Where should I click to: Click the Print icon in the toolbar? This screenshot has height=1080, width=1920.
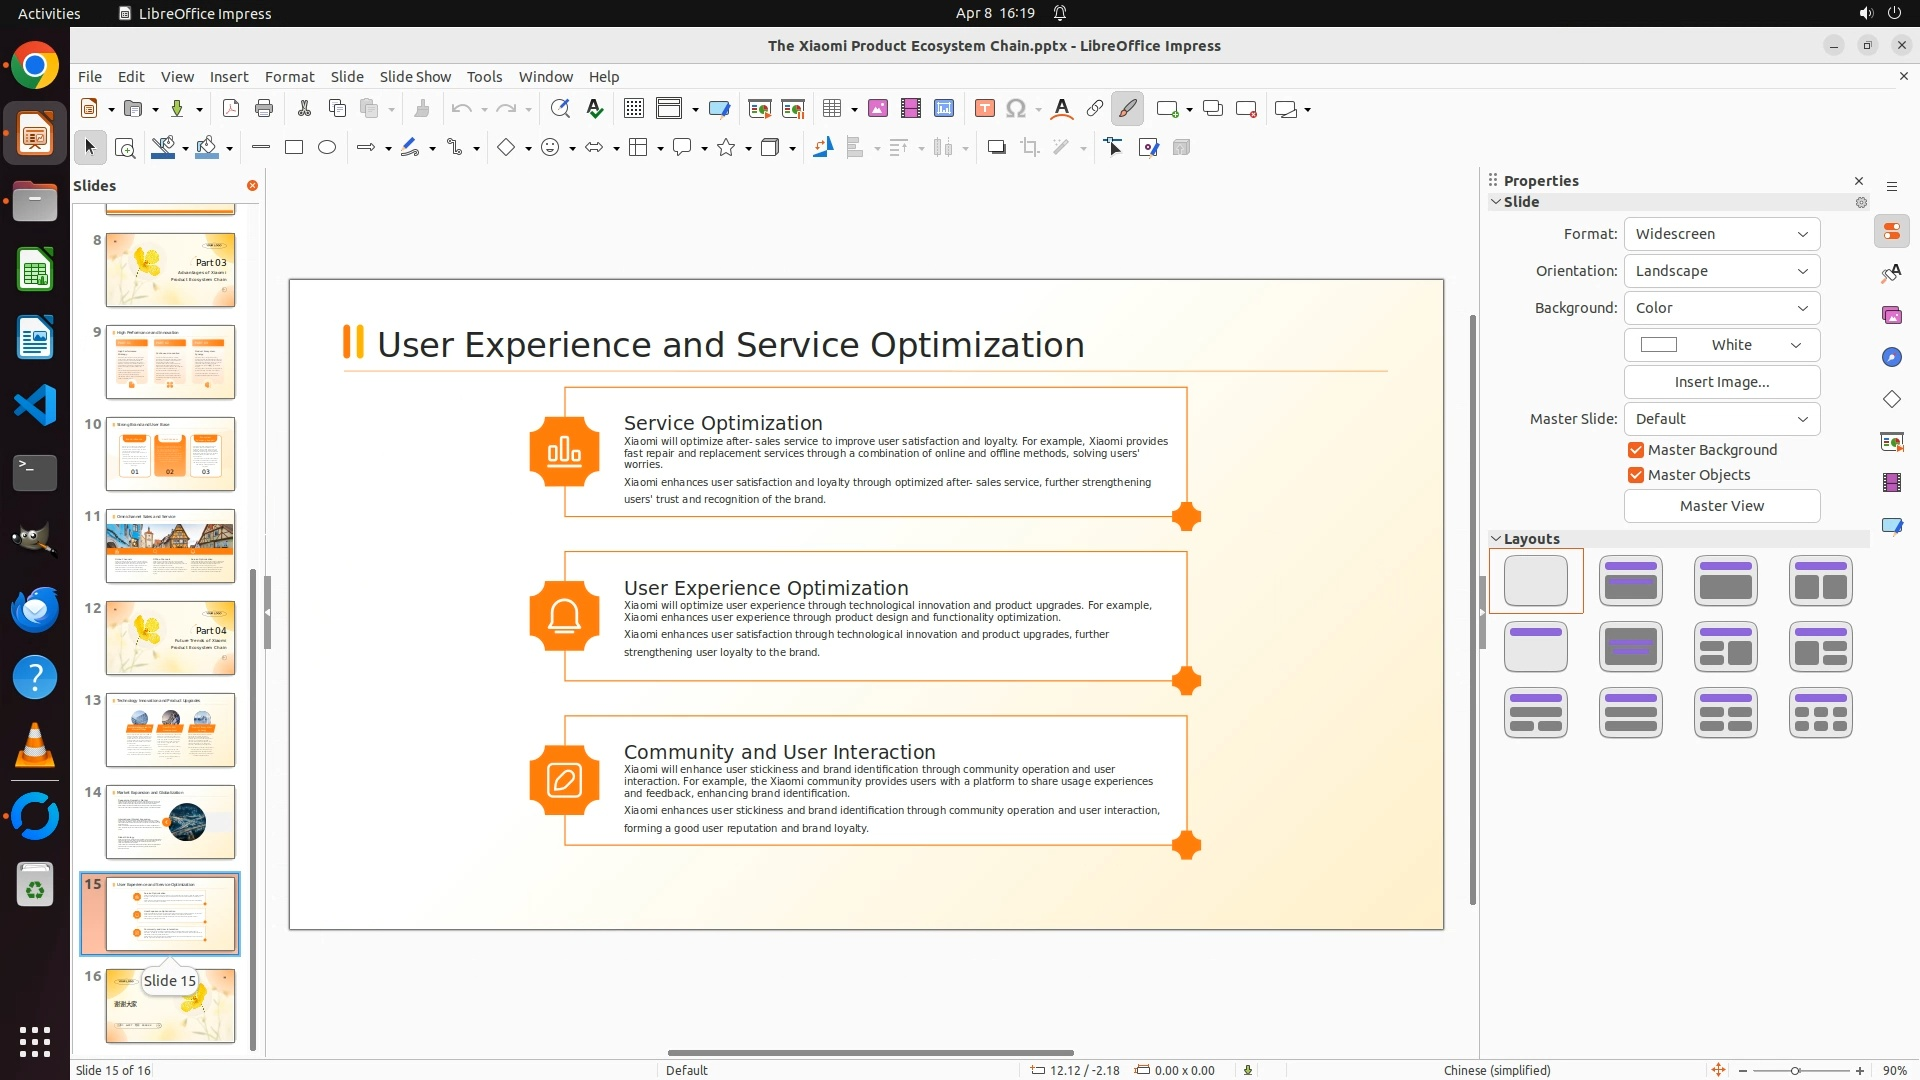pos(264,109)
